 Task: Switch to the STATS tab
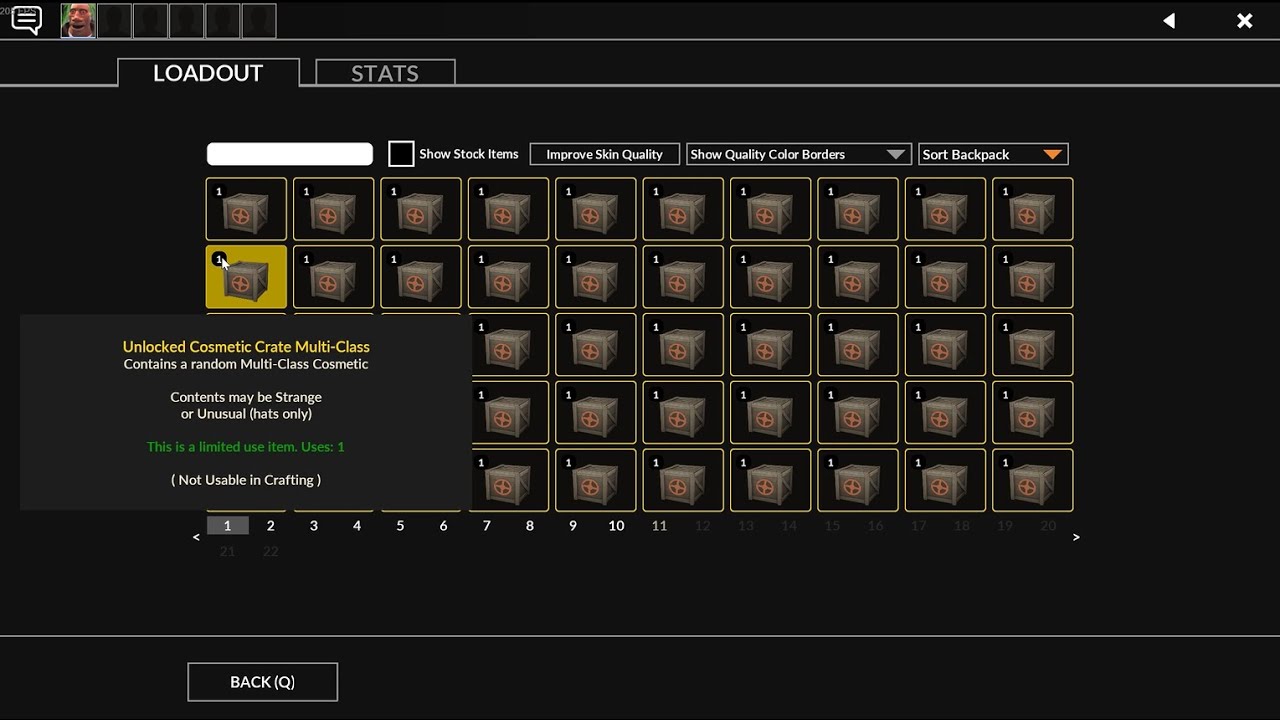pyautogui.click(x=385, y=73)
